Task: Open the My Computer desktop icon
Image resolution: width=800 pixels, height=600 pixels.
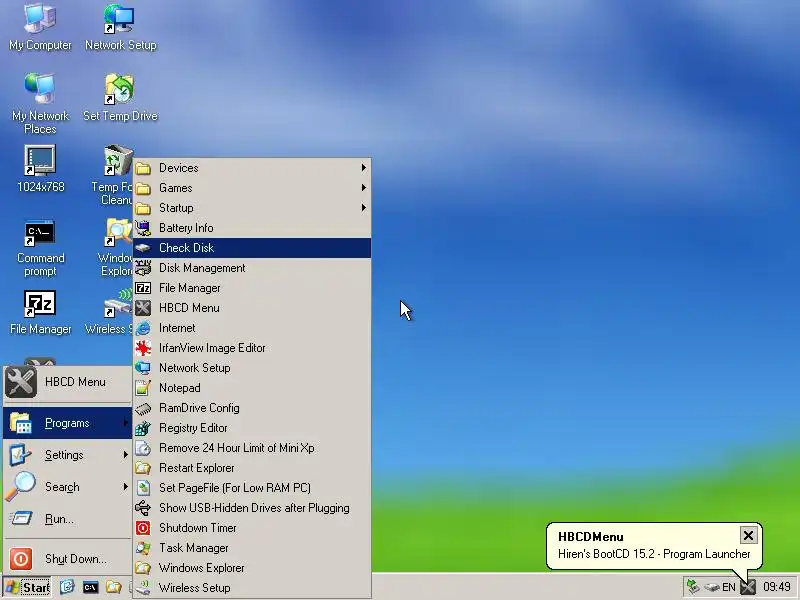Action: tap(40, 27)
